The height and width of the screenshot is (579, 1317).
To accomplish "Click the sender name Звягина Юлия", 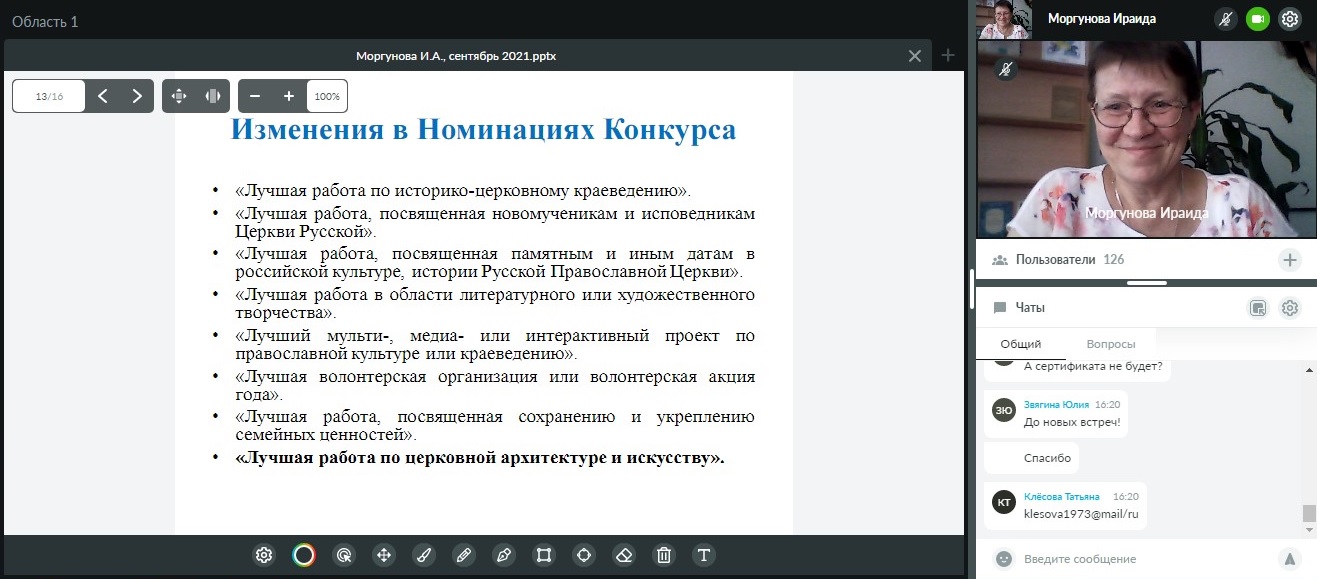I will (1055, 405).
